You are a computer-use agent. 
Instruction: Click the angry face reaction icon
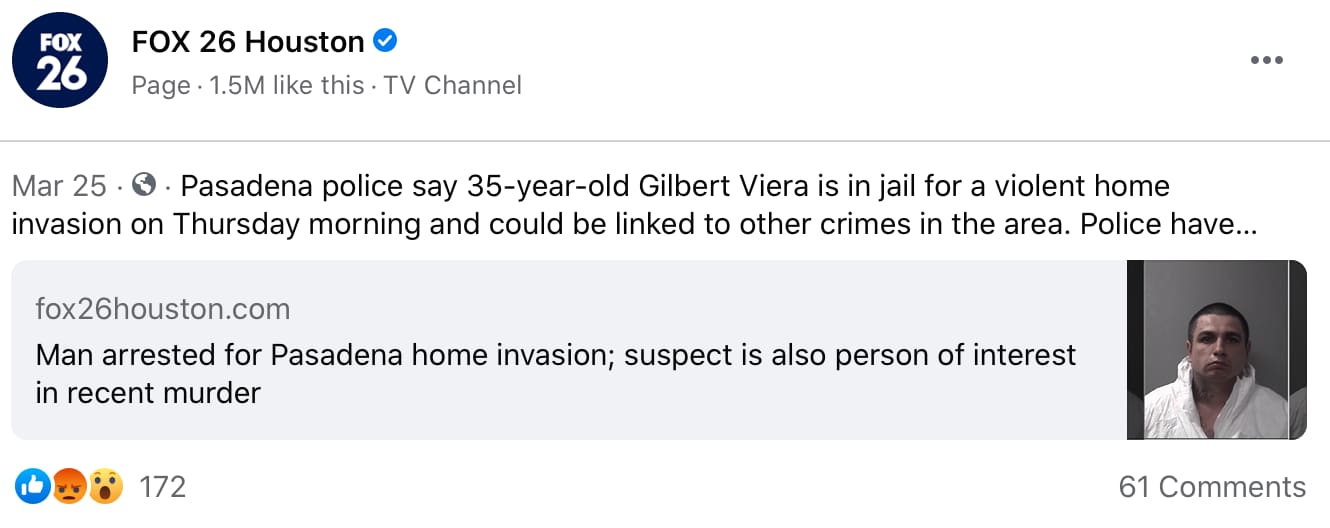[x=68, y=487]
